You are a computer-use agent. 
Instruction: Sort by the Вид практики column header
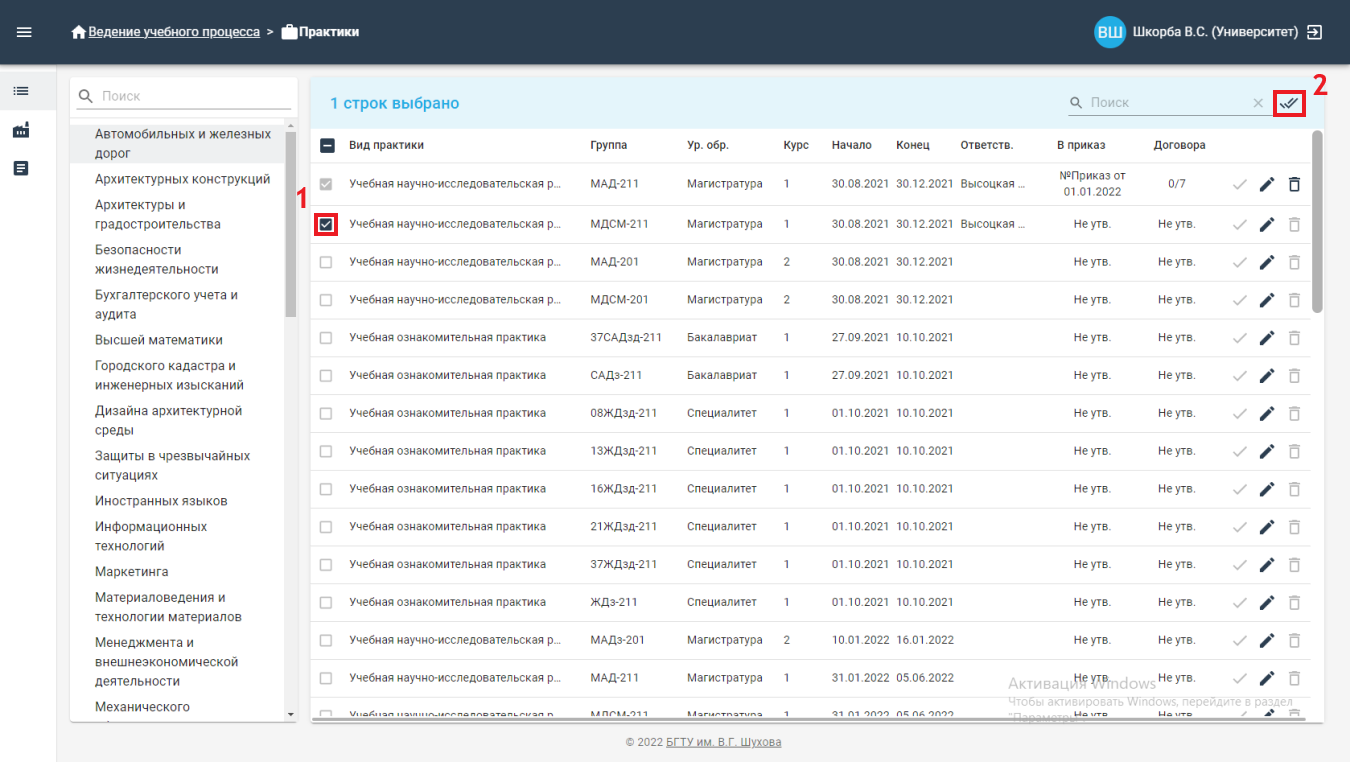386,145
